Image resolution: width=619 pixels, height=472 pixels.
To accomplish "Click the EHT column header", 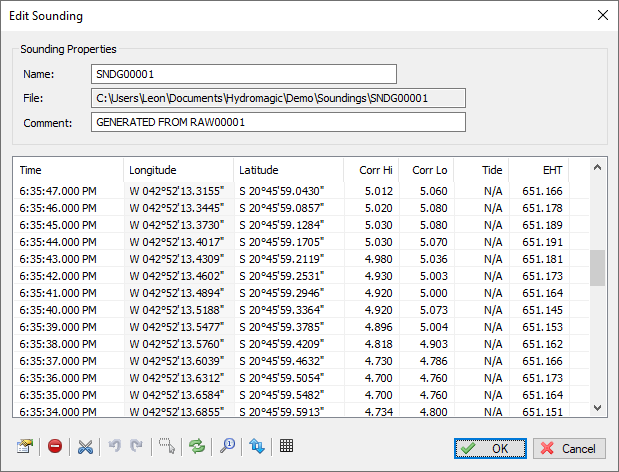I will coord(538,170).
